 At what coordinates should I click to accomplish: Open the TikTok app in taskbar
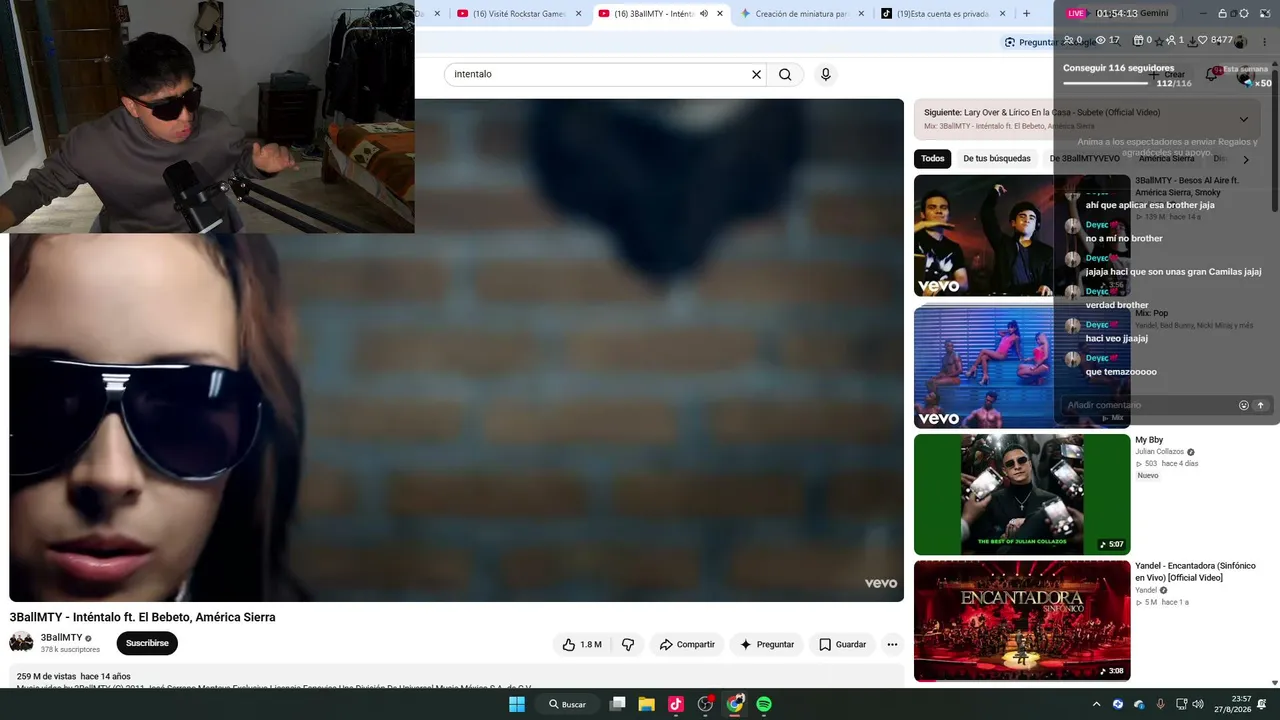[x=676, y=704]
